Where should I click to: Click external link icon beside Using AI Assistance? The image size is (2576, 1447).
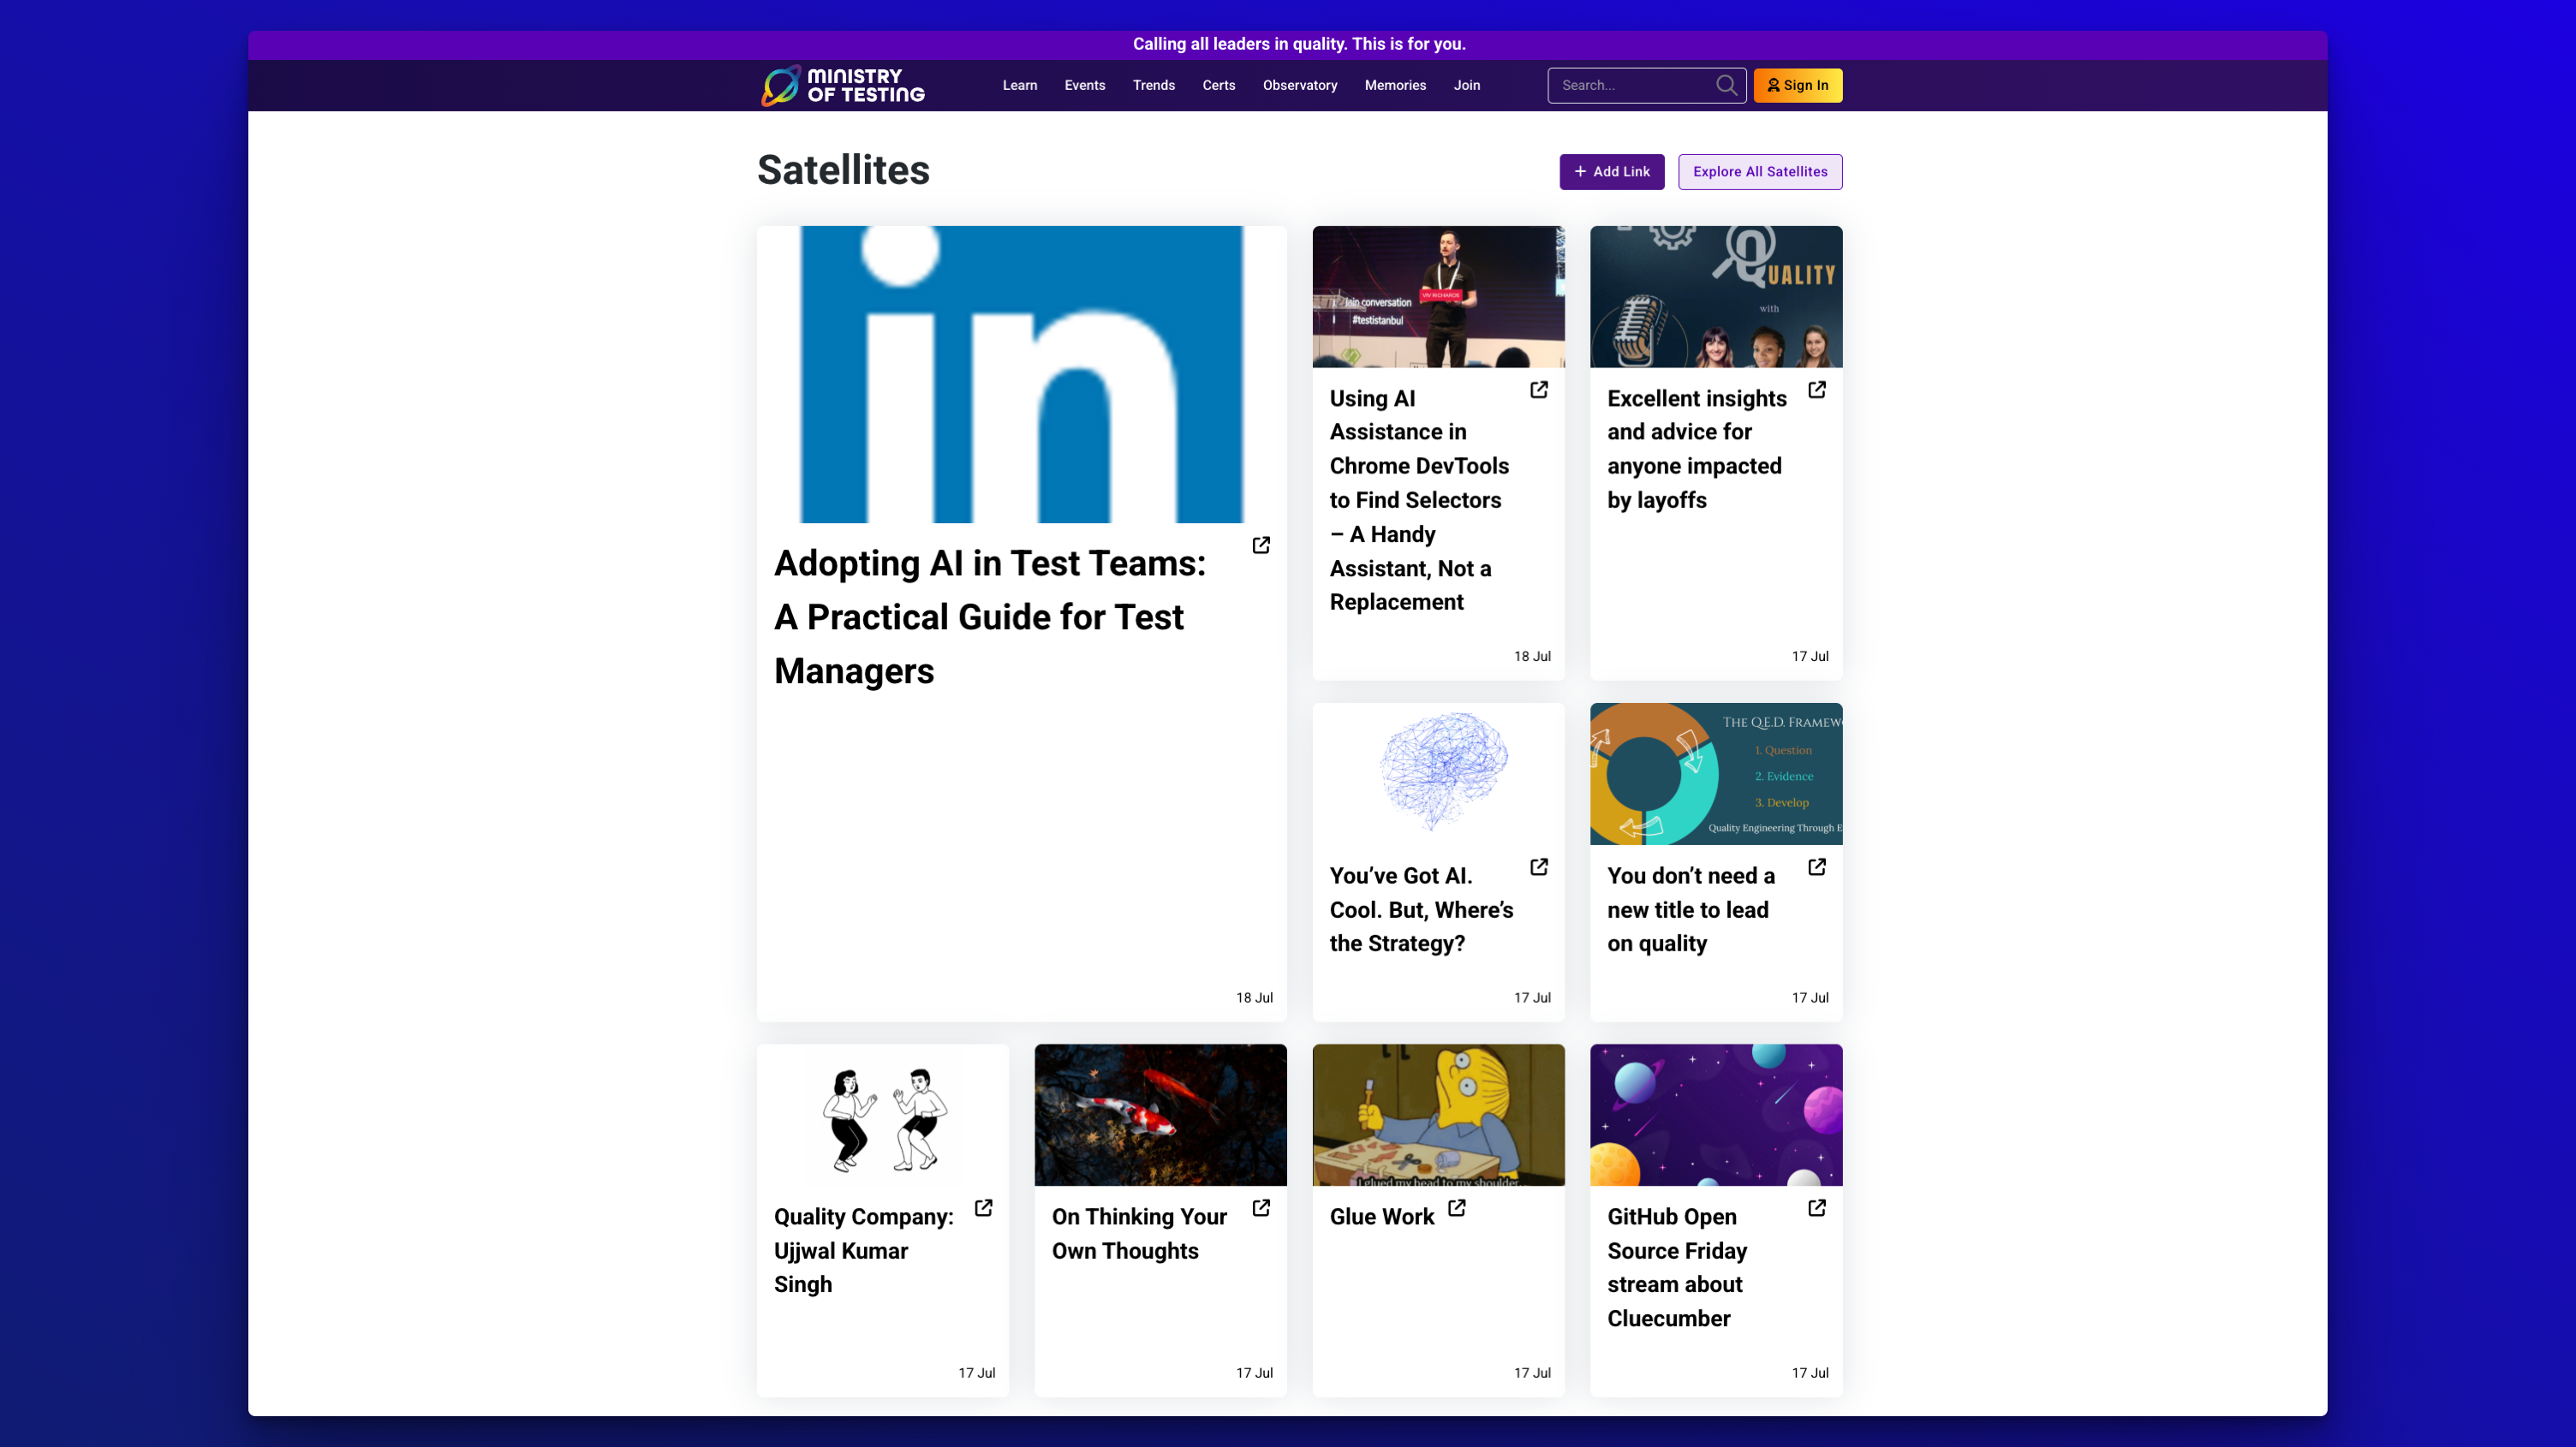click(1539, 389)
